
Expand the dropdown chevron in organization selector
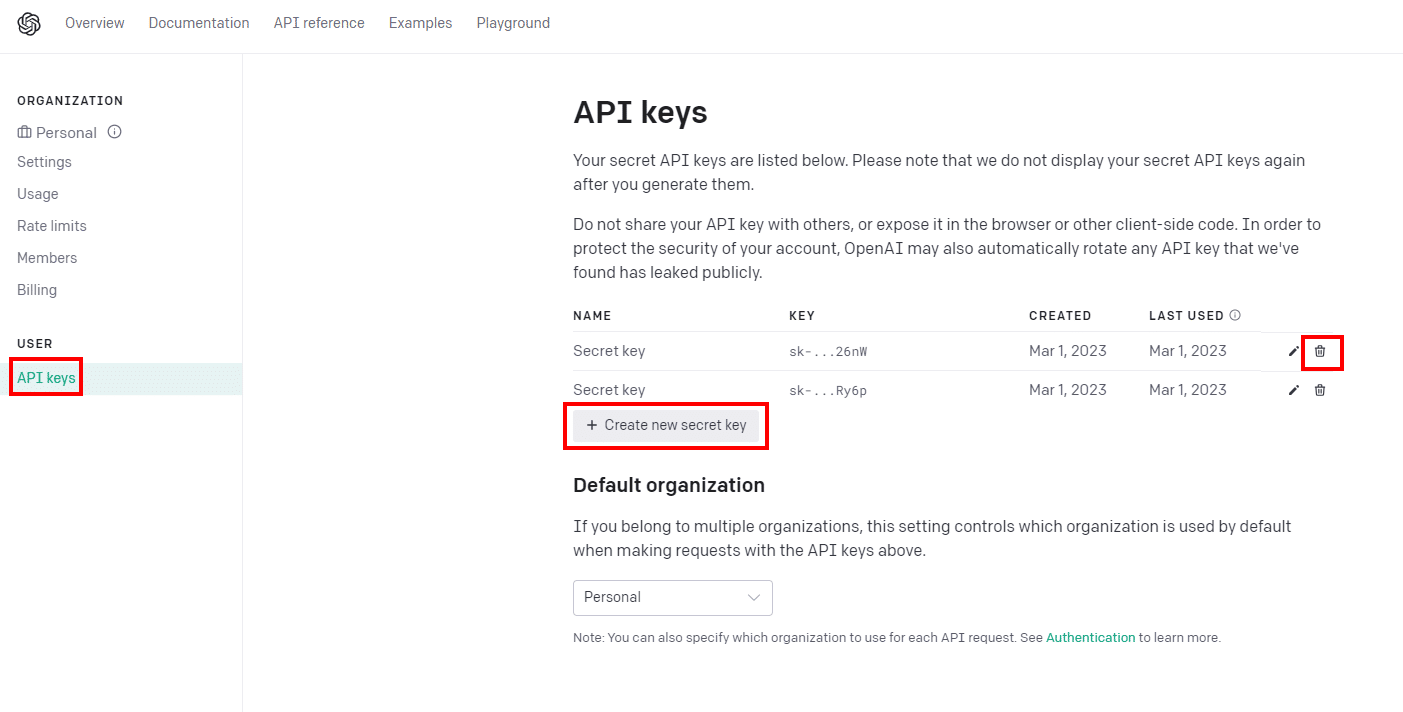[x=755, y=598]
